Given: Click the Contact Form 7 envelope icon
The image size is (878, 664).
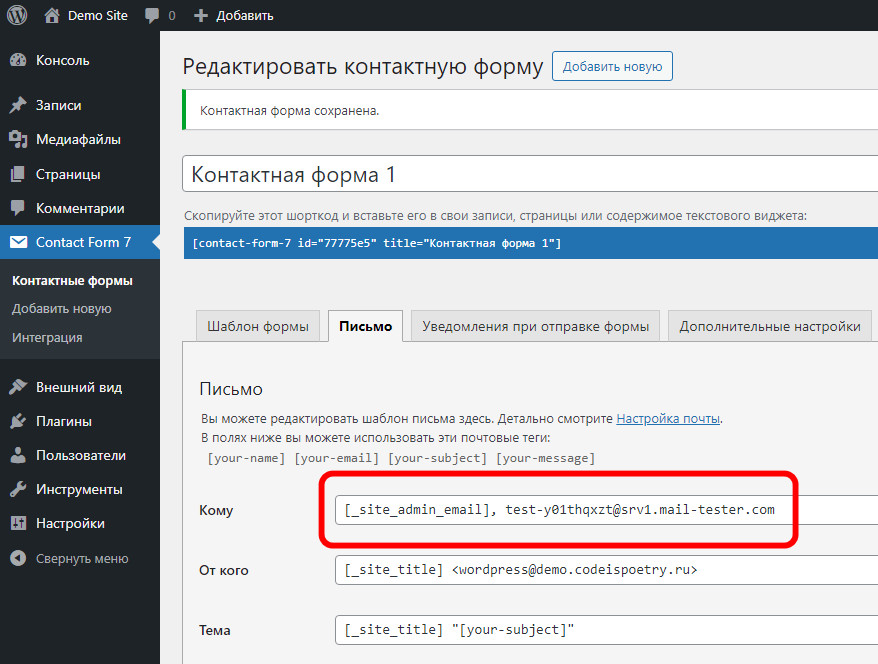Looking at the screenshot, I should (x=18, y=242).
